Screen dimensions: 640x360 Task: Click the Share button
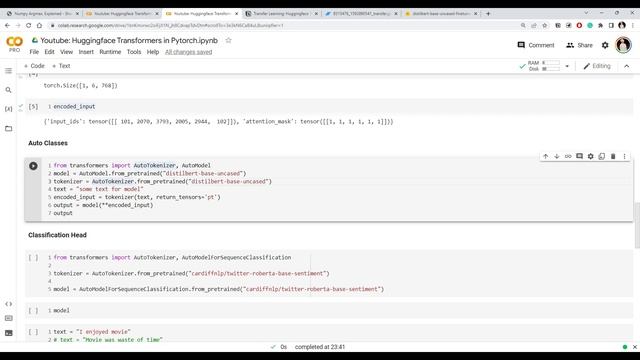[579, 45]
